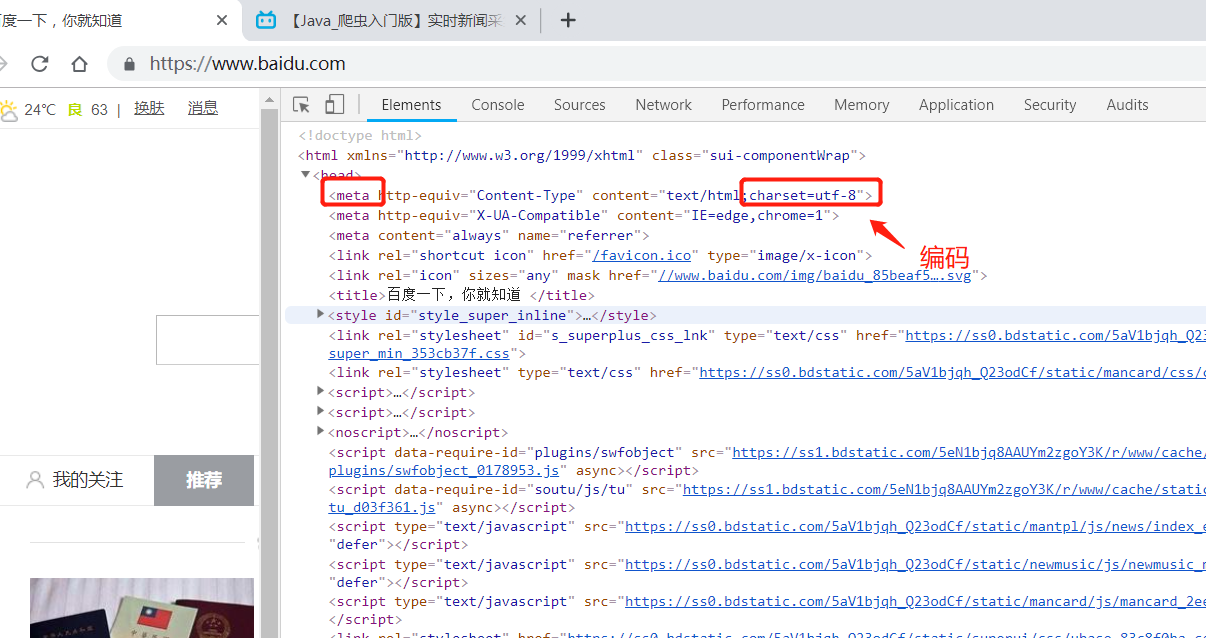Switch to the Elements panel tab
Image resolution: width=1206 pixels, height=638 pixels.
[x=411, y=105]
